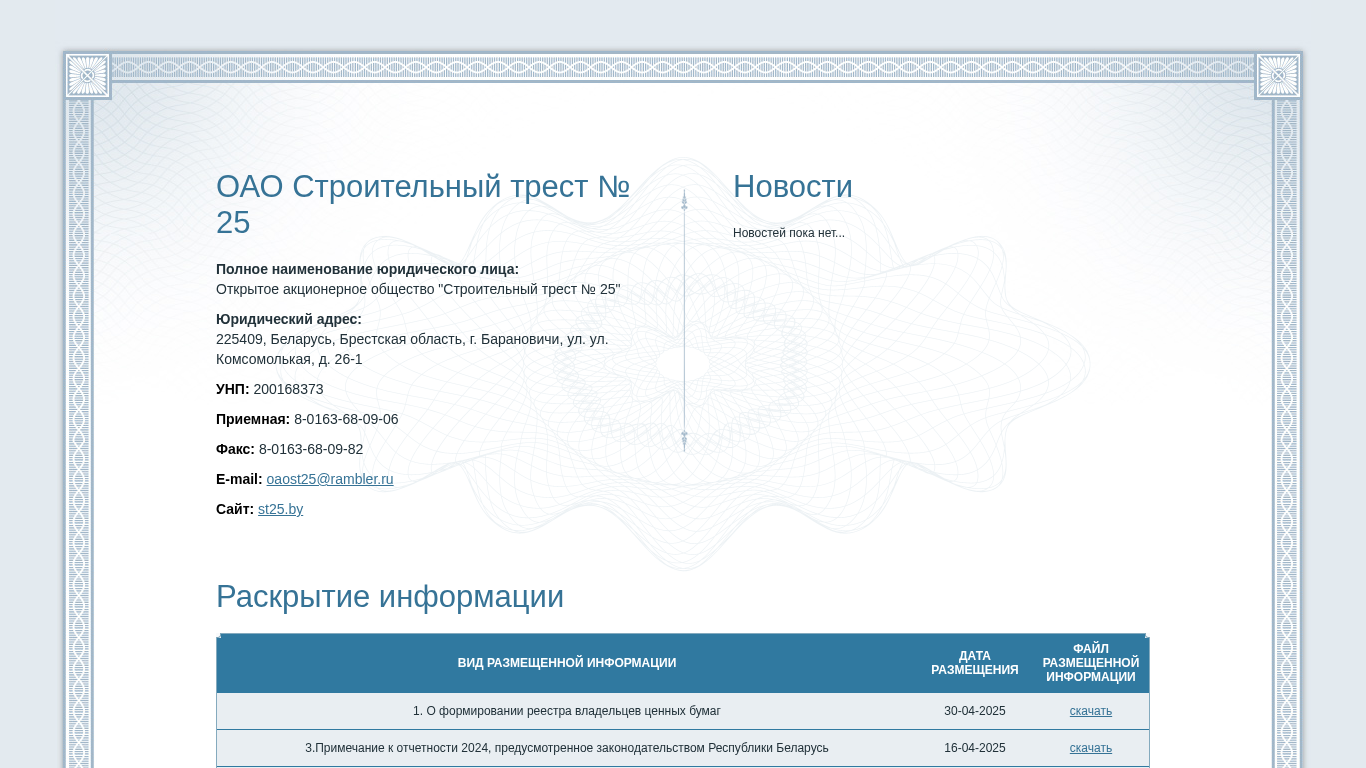
Task: Click the 'Раскрытие информации' heading
Action: pyautogui.click(x=390, y=597)
